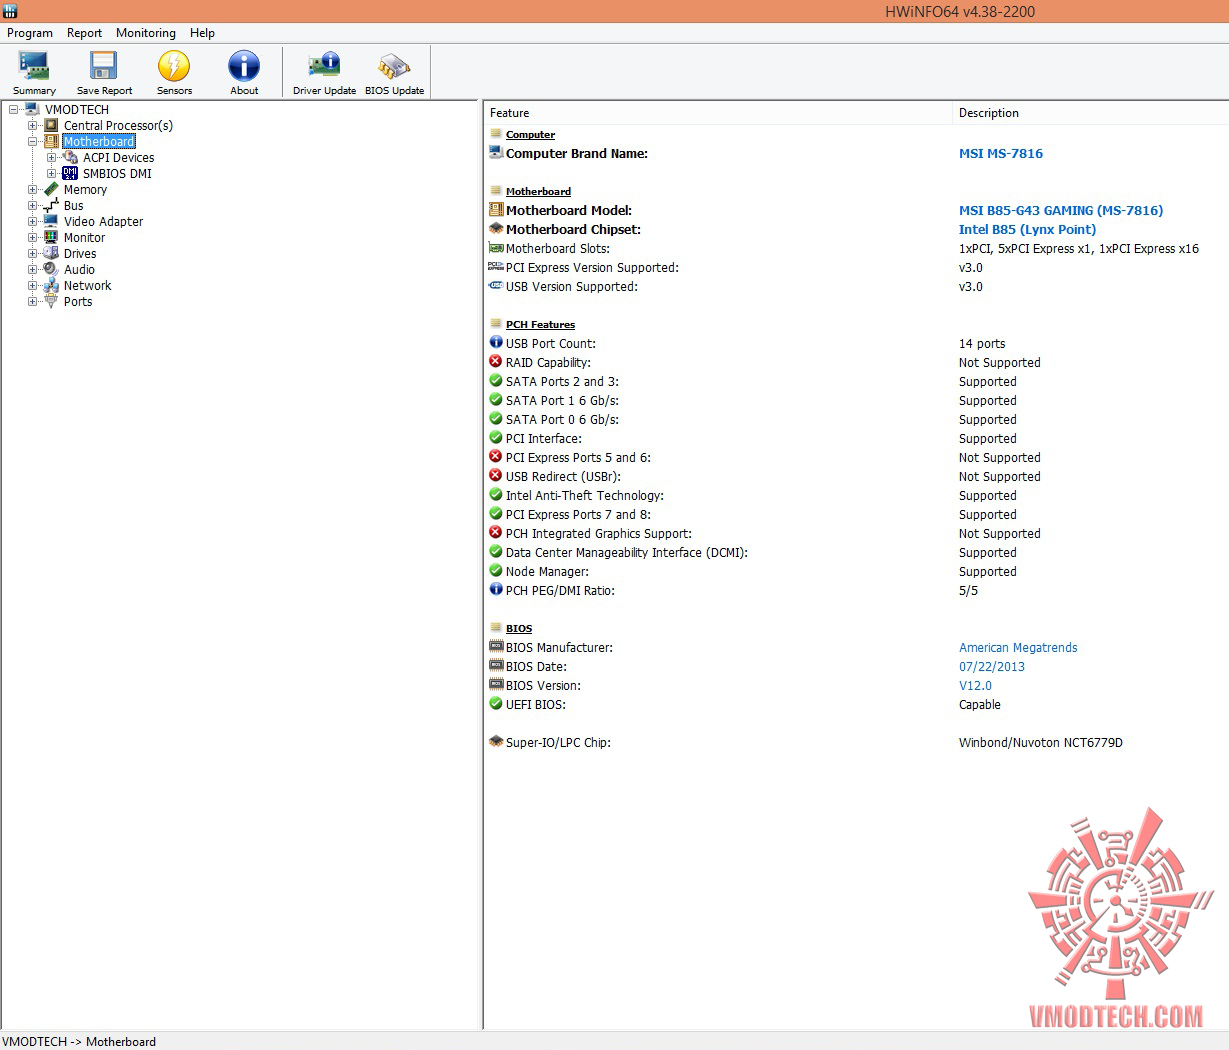Click the Motherboard Slots row
This screenshot has height=1050, width=1229.
(857, 249)
